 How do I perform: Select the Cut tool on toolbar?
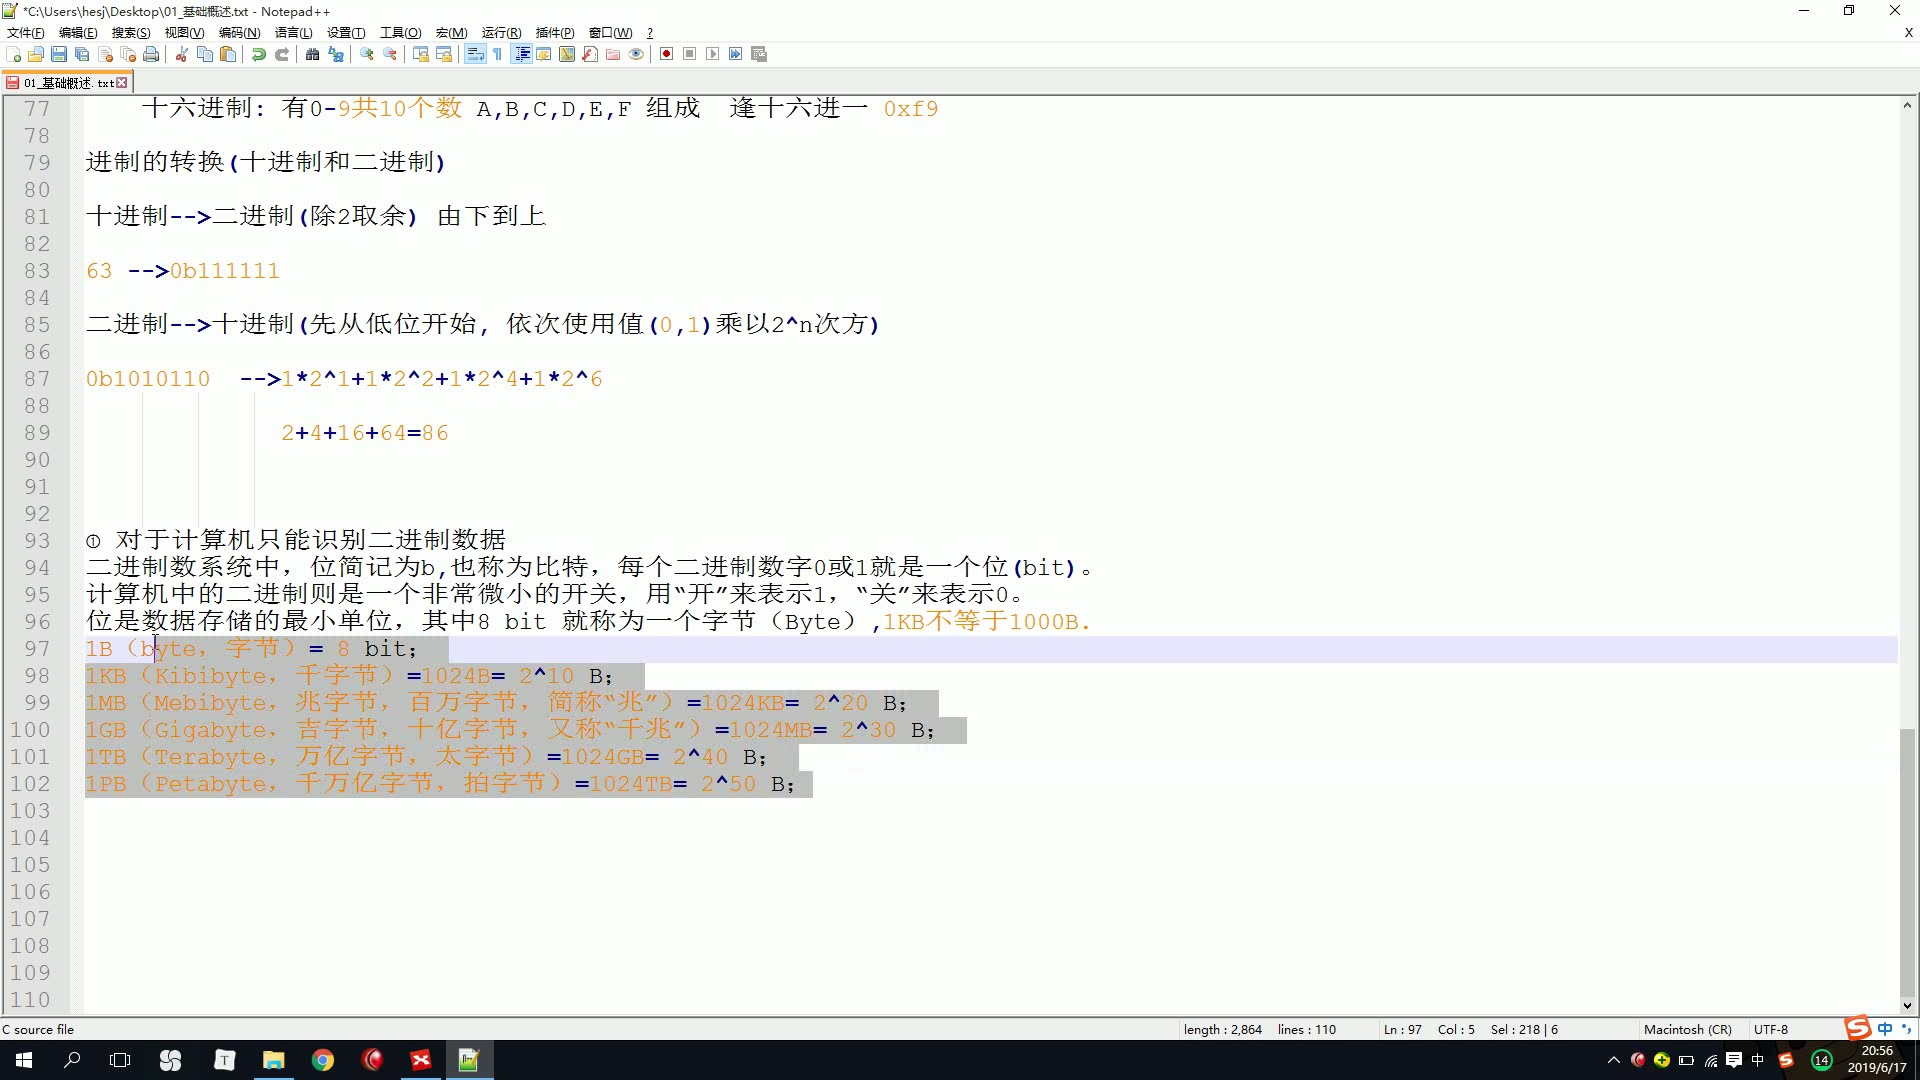click(182, 54)
